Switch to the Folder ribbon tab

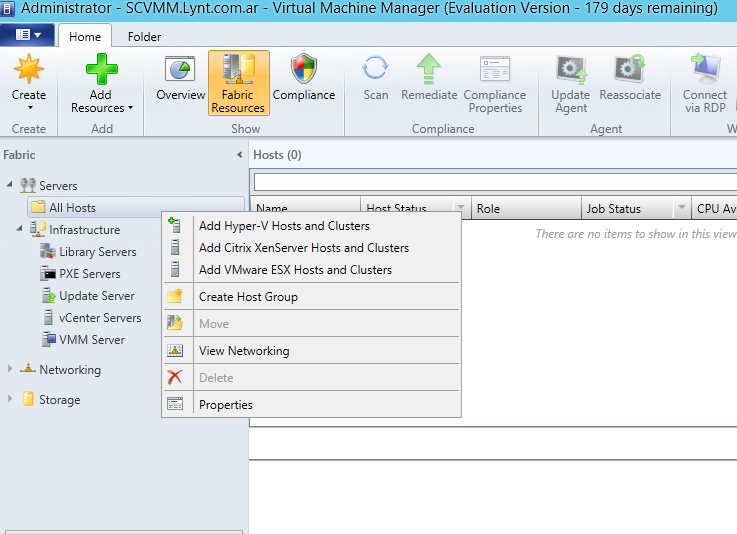click(144, 37)
